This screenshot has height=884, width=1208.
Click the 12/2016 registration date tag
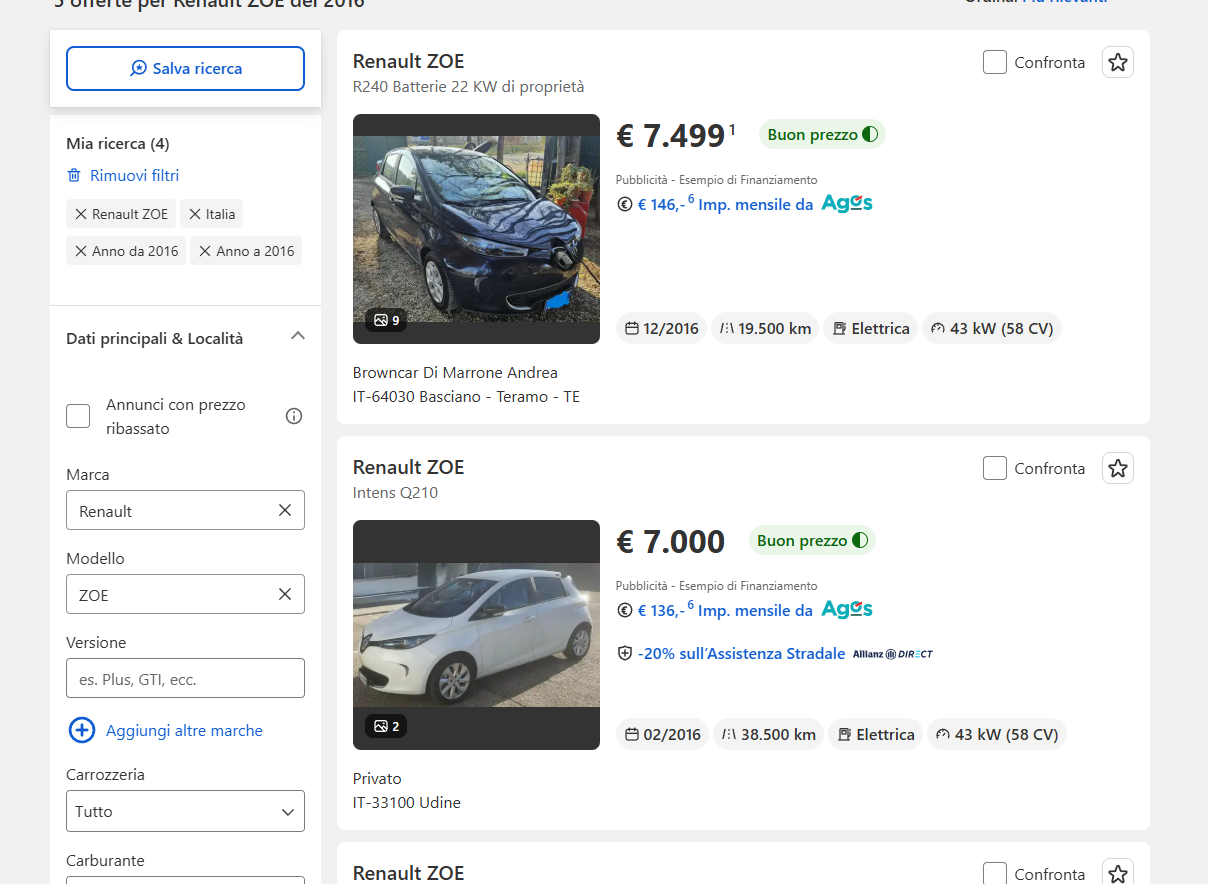(x=662, y=328)
